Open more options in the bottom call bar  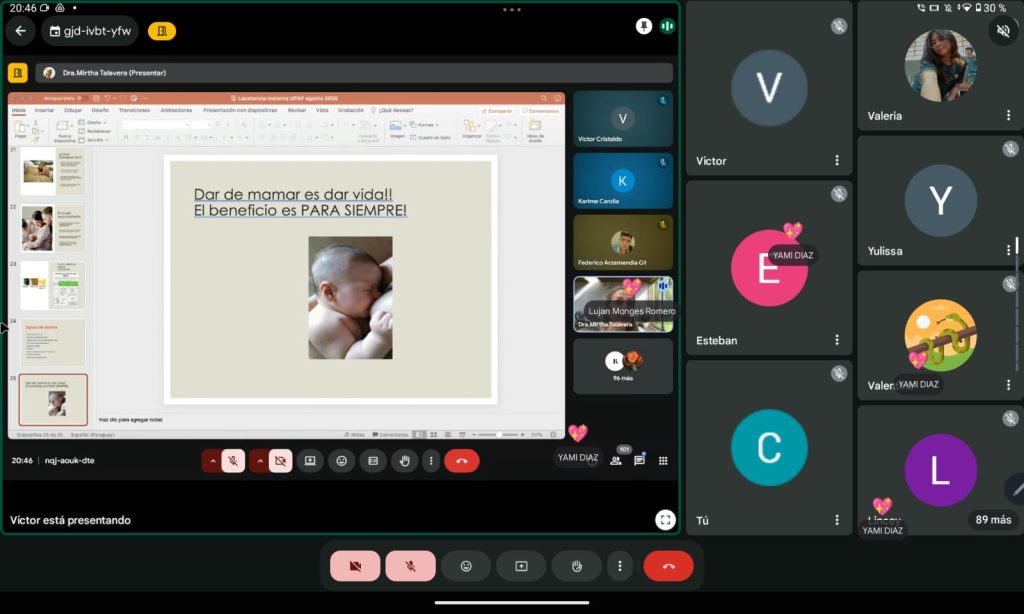point(620,566)
